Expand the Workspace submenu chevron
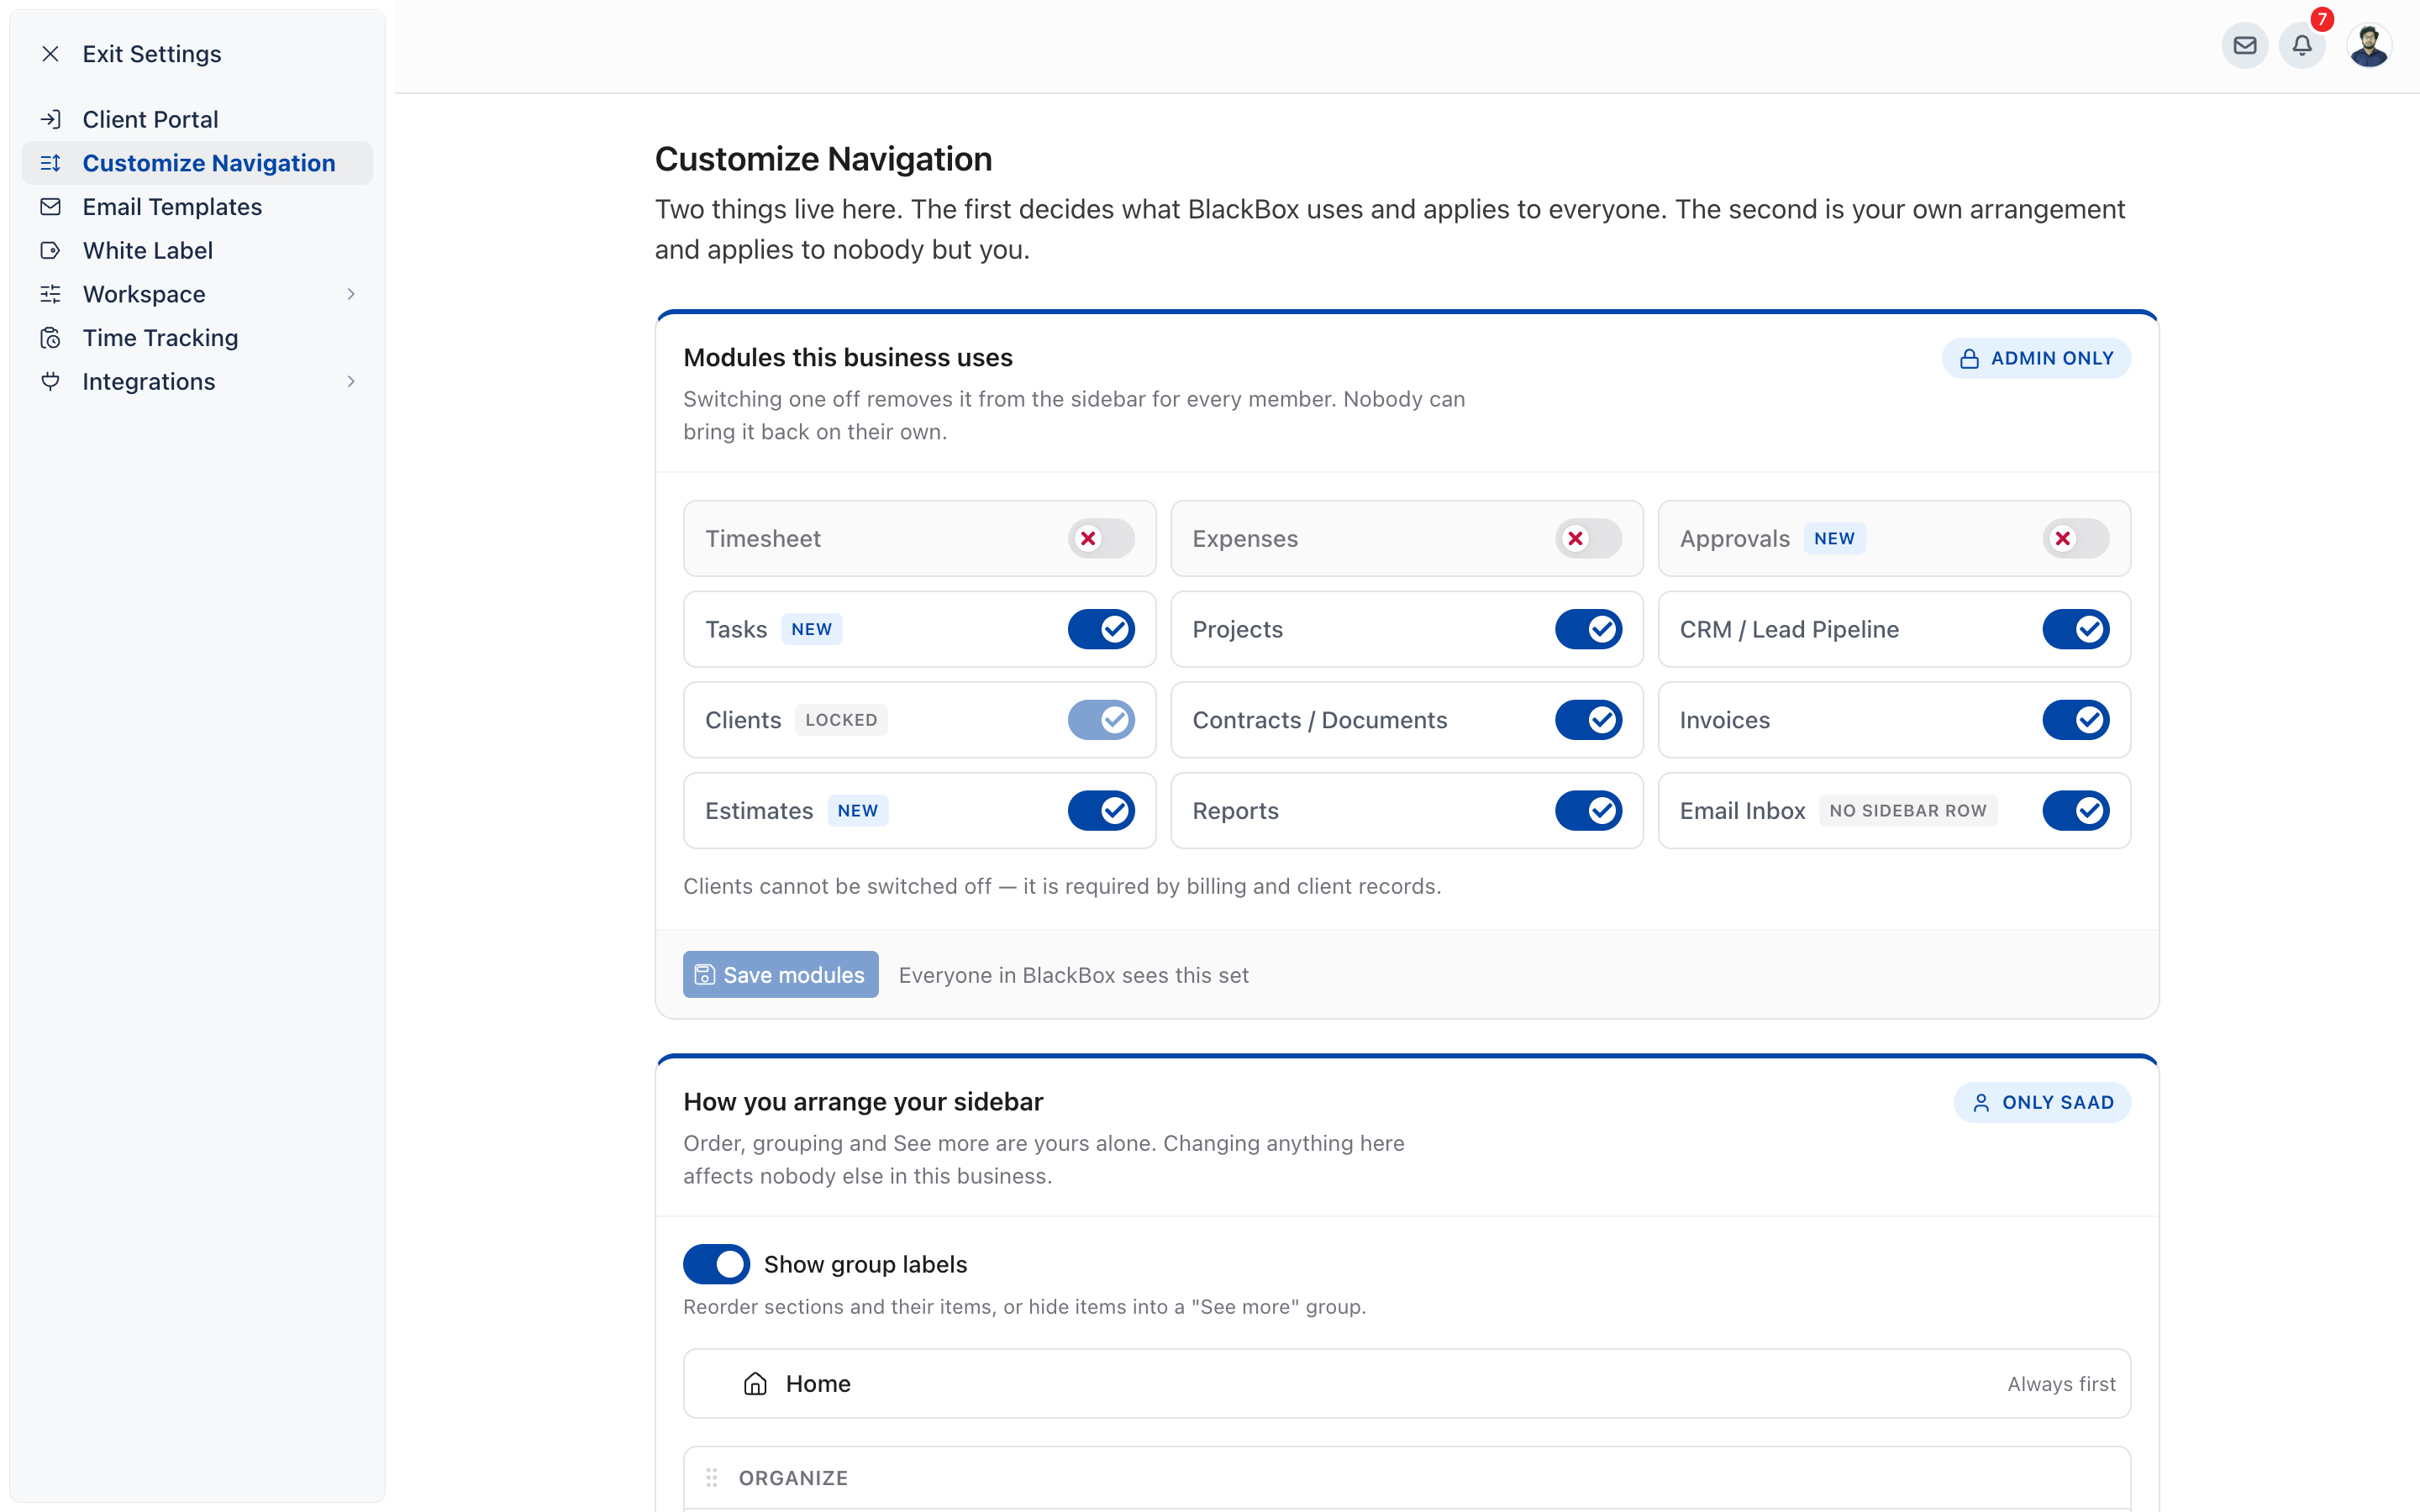Image resolution: width=2420 pixels, height=1512 pixels. tap(351, 294)
